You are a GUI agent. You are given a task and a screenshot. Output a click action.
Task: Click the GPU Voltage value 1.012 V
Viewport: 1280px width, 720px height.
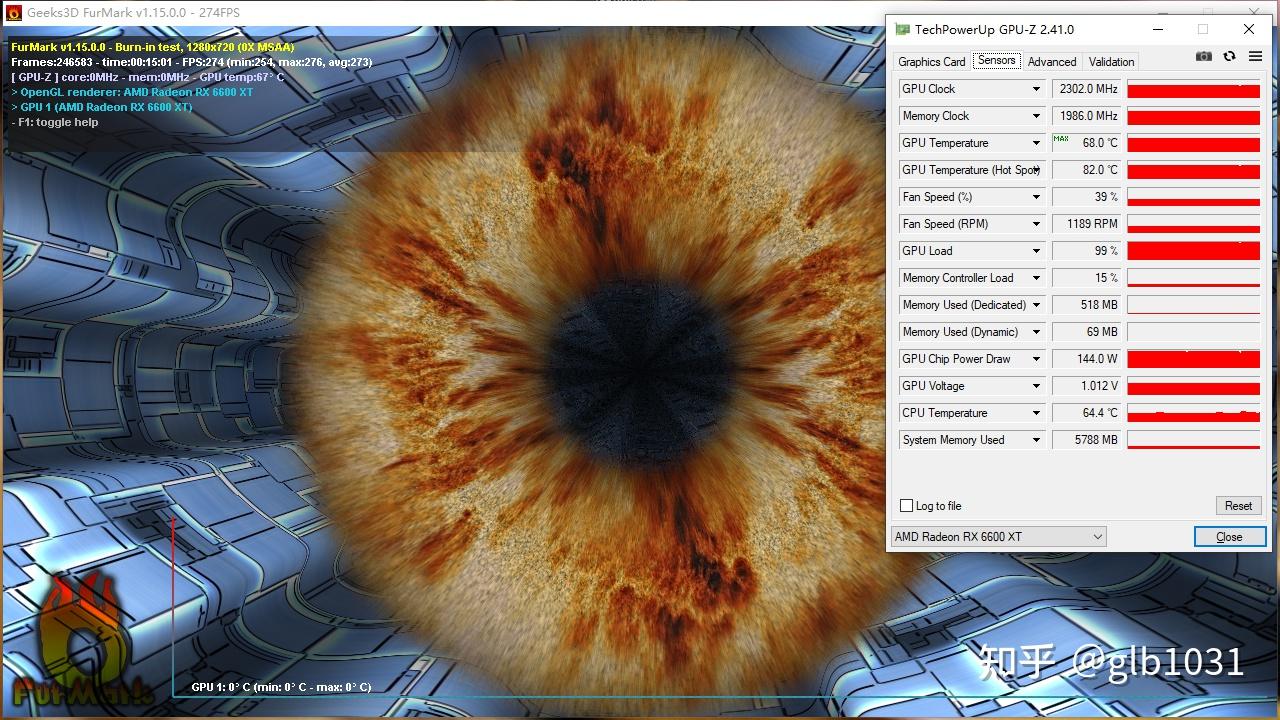(1086, 386)
